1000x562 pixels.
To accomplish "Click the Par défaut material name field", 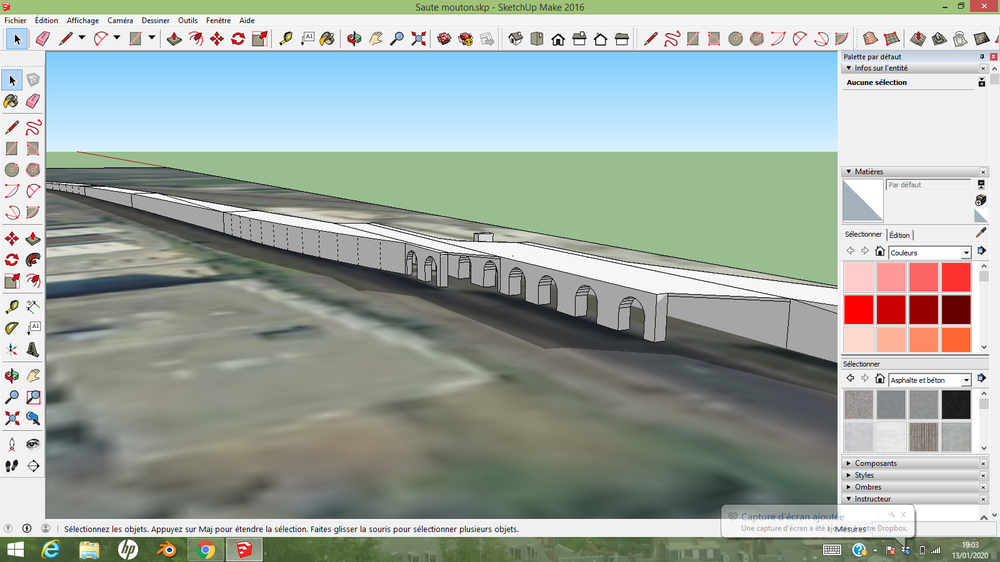I will pyautogui.click(x=928, y=185).
